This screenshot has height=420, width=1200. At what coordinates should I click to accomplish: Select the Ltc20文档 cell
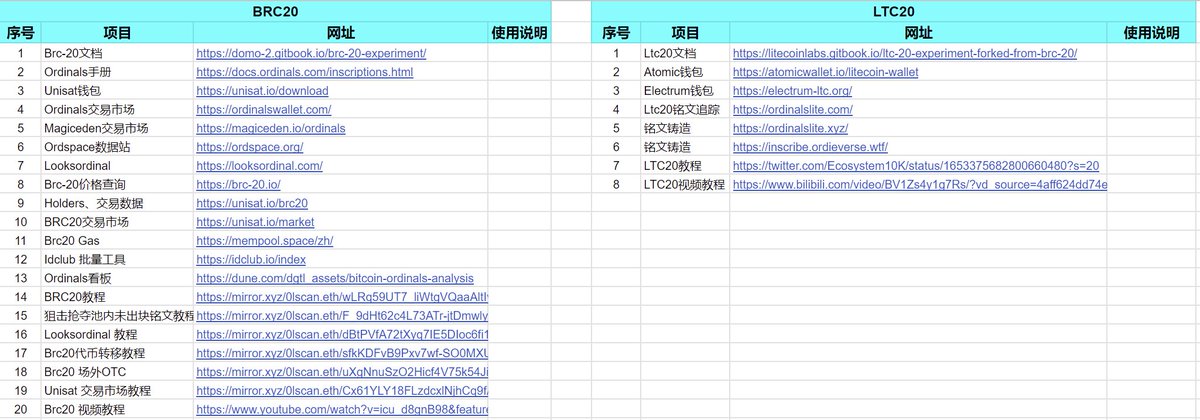pyautogui.click(x=685, y=53)
